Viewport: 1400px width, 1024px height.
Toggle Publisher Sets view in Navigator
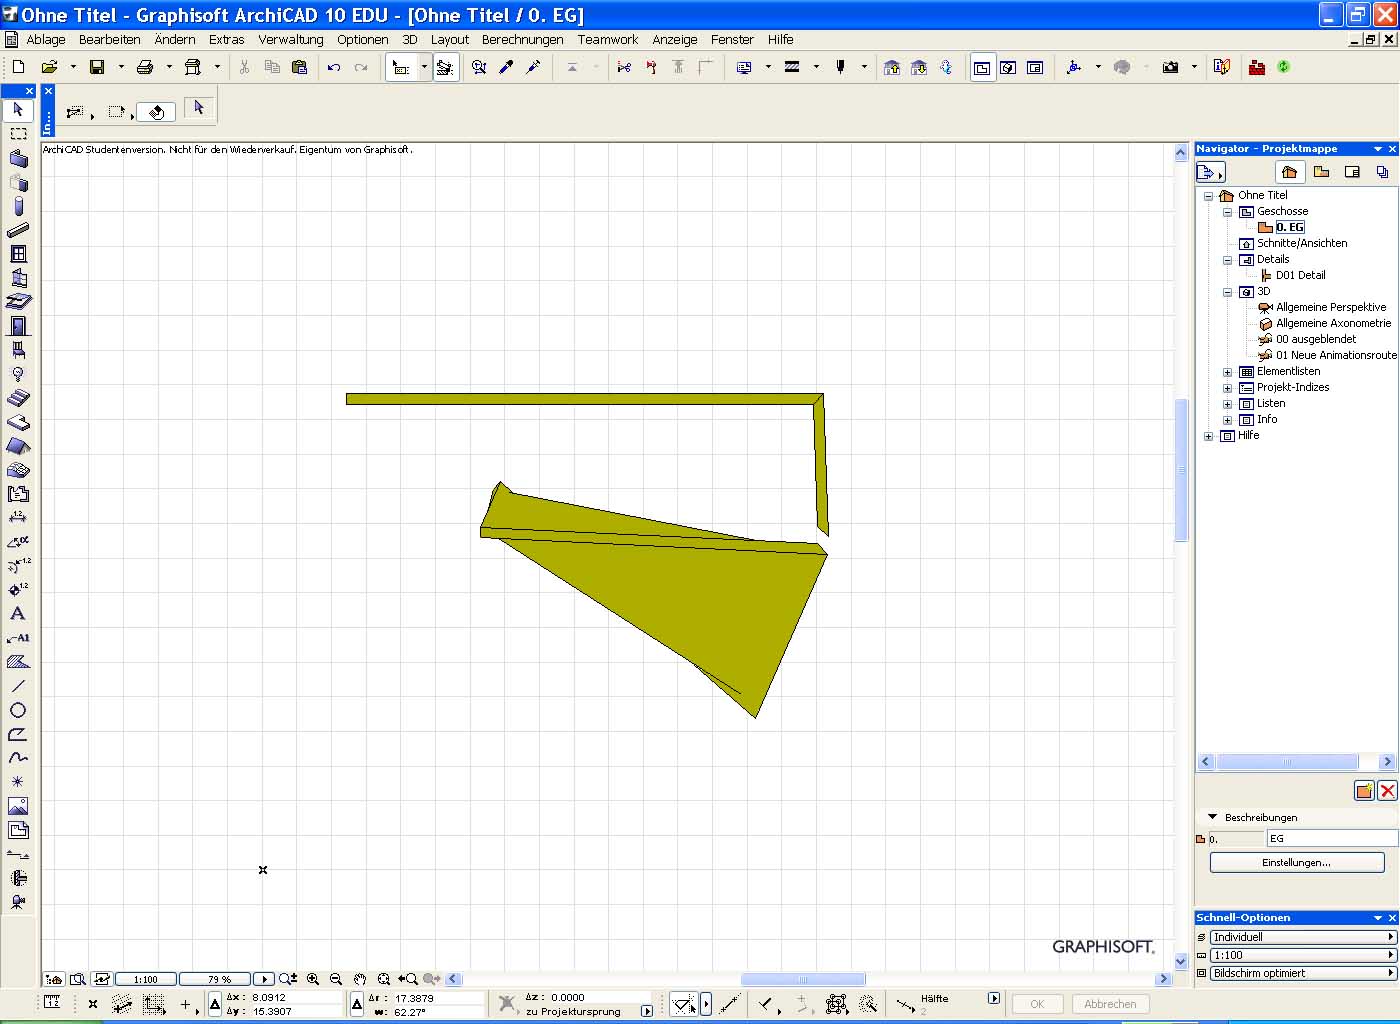pyautogui.click(x=1382, y=172)
